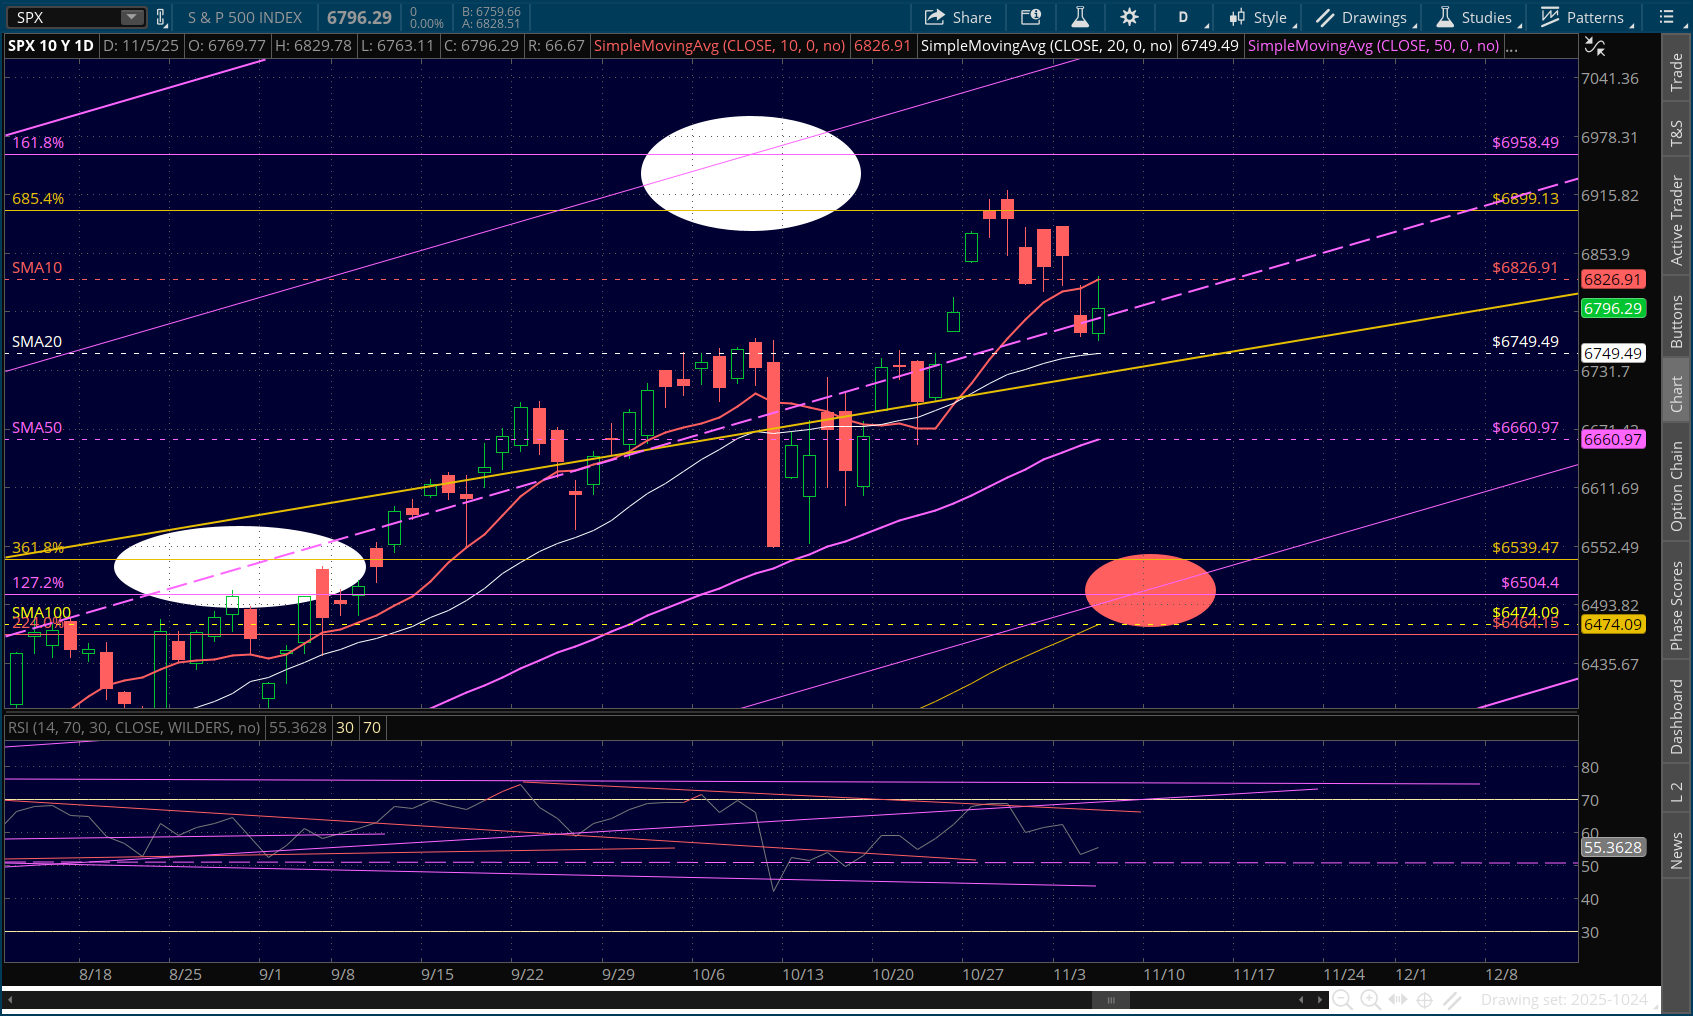
Task: Open the Dashboard sidebar tab
Action: [1676, 717]
